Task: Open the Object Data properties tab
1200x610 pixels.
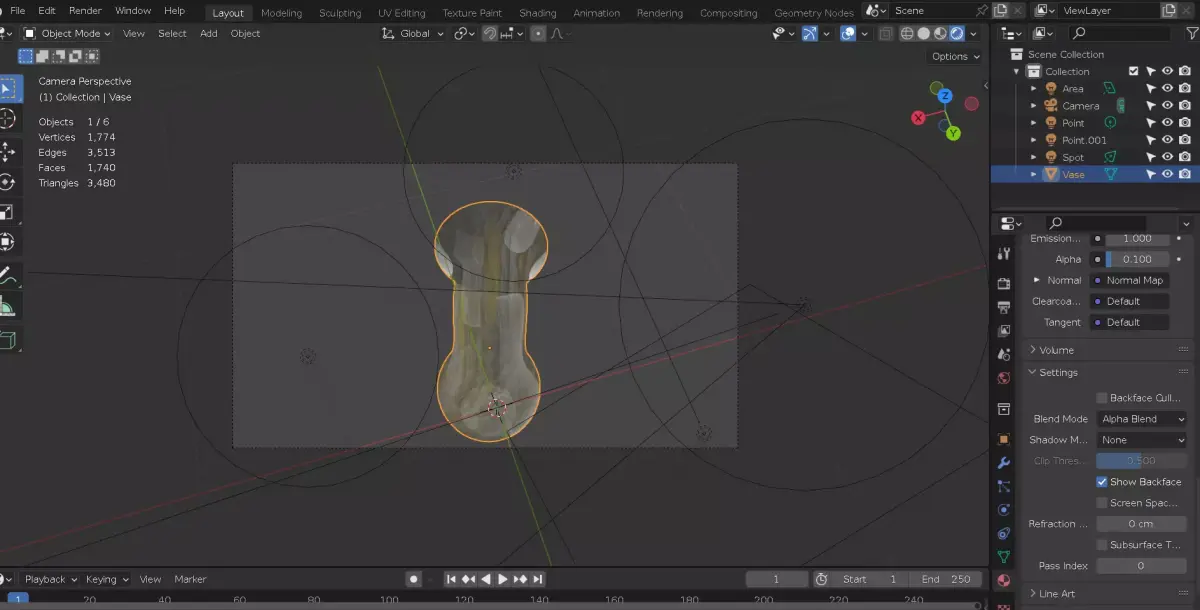Action: pos(1004,557)
